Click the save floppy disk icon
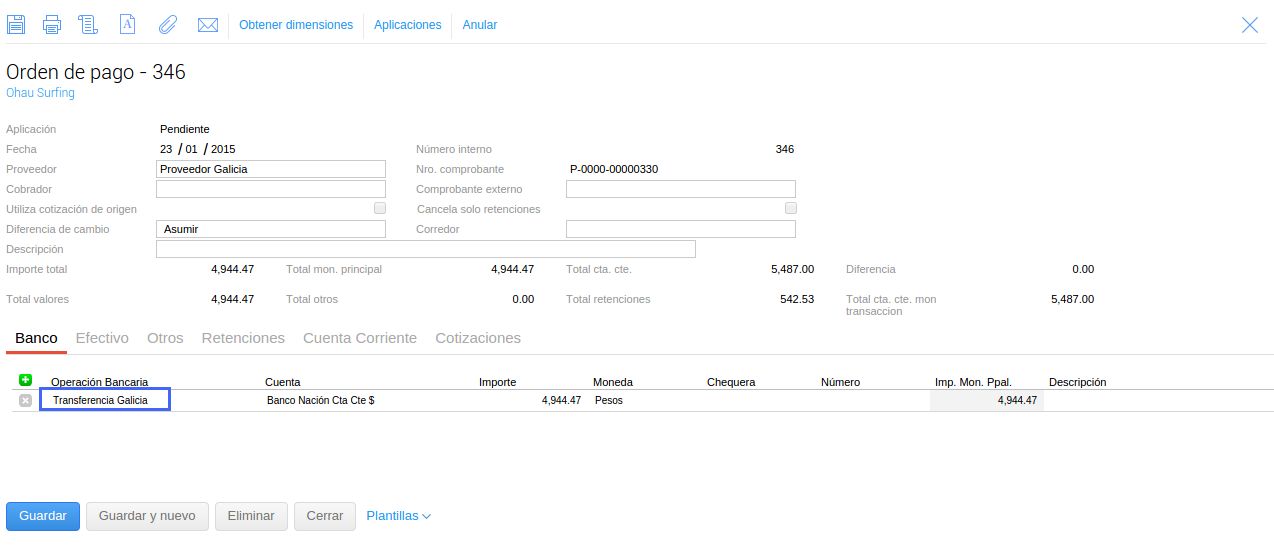This screenshot has width=1274, height=548. click(16, 25)
